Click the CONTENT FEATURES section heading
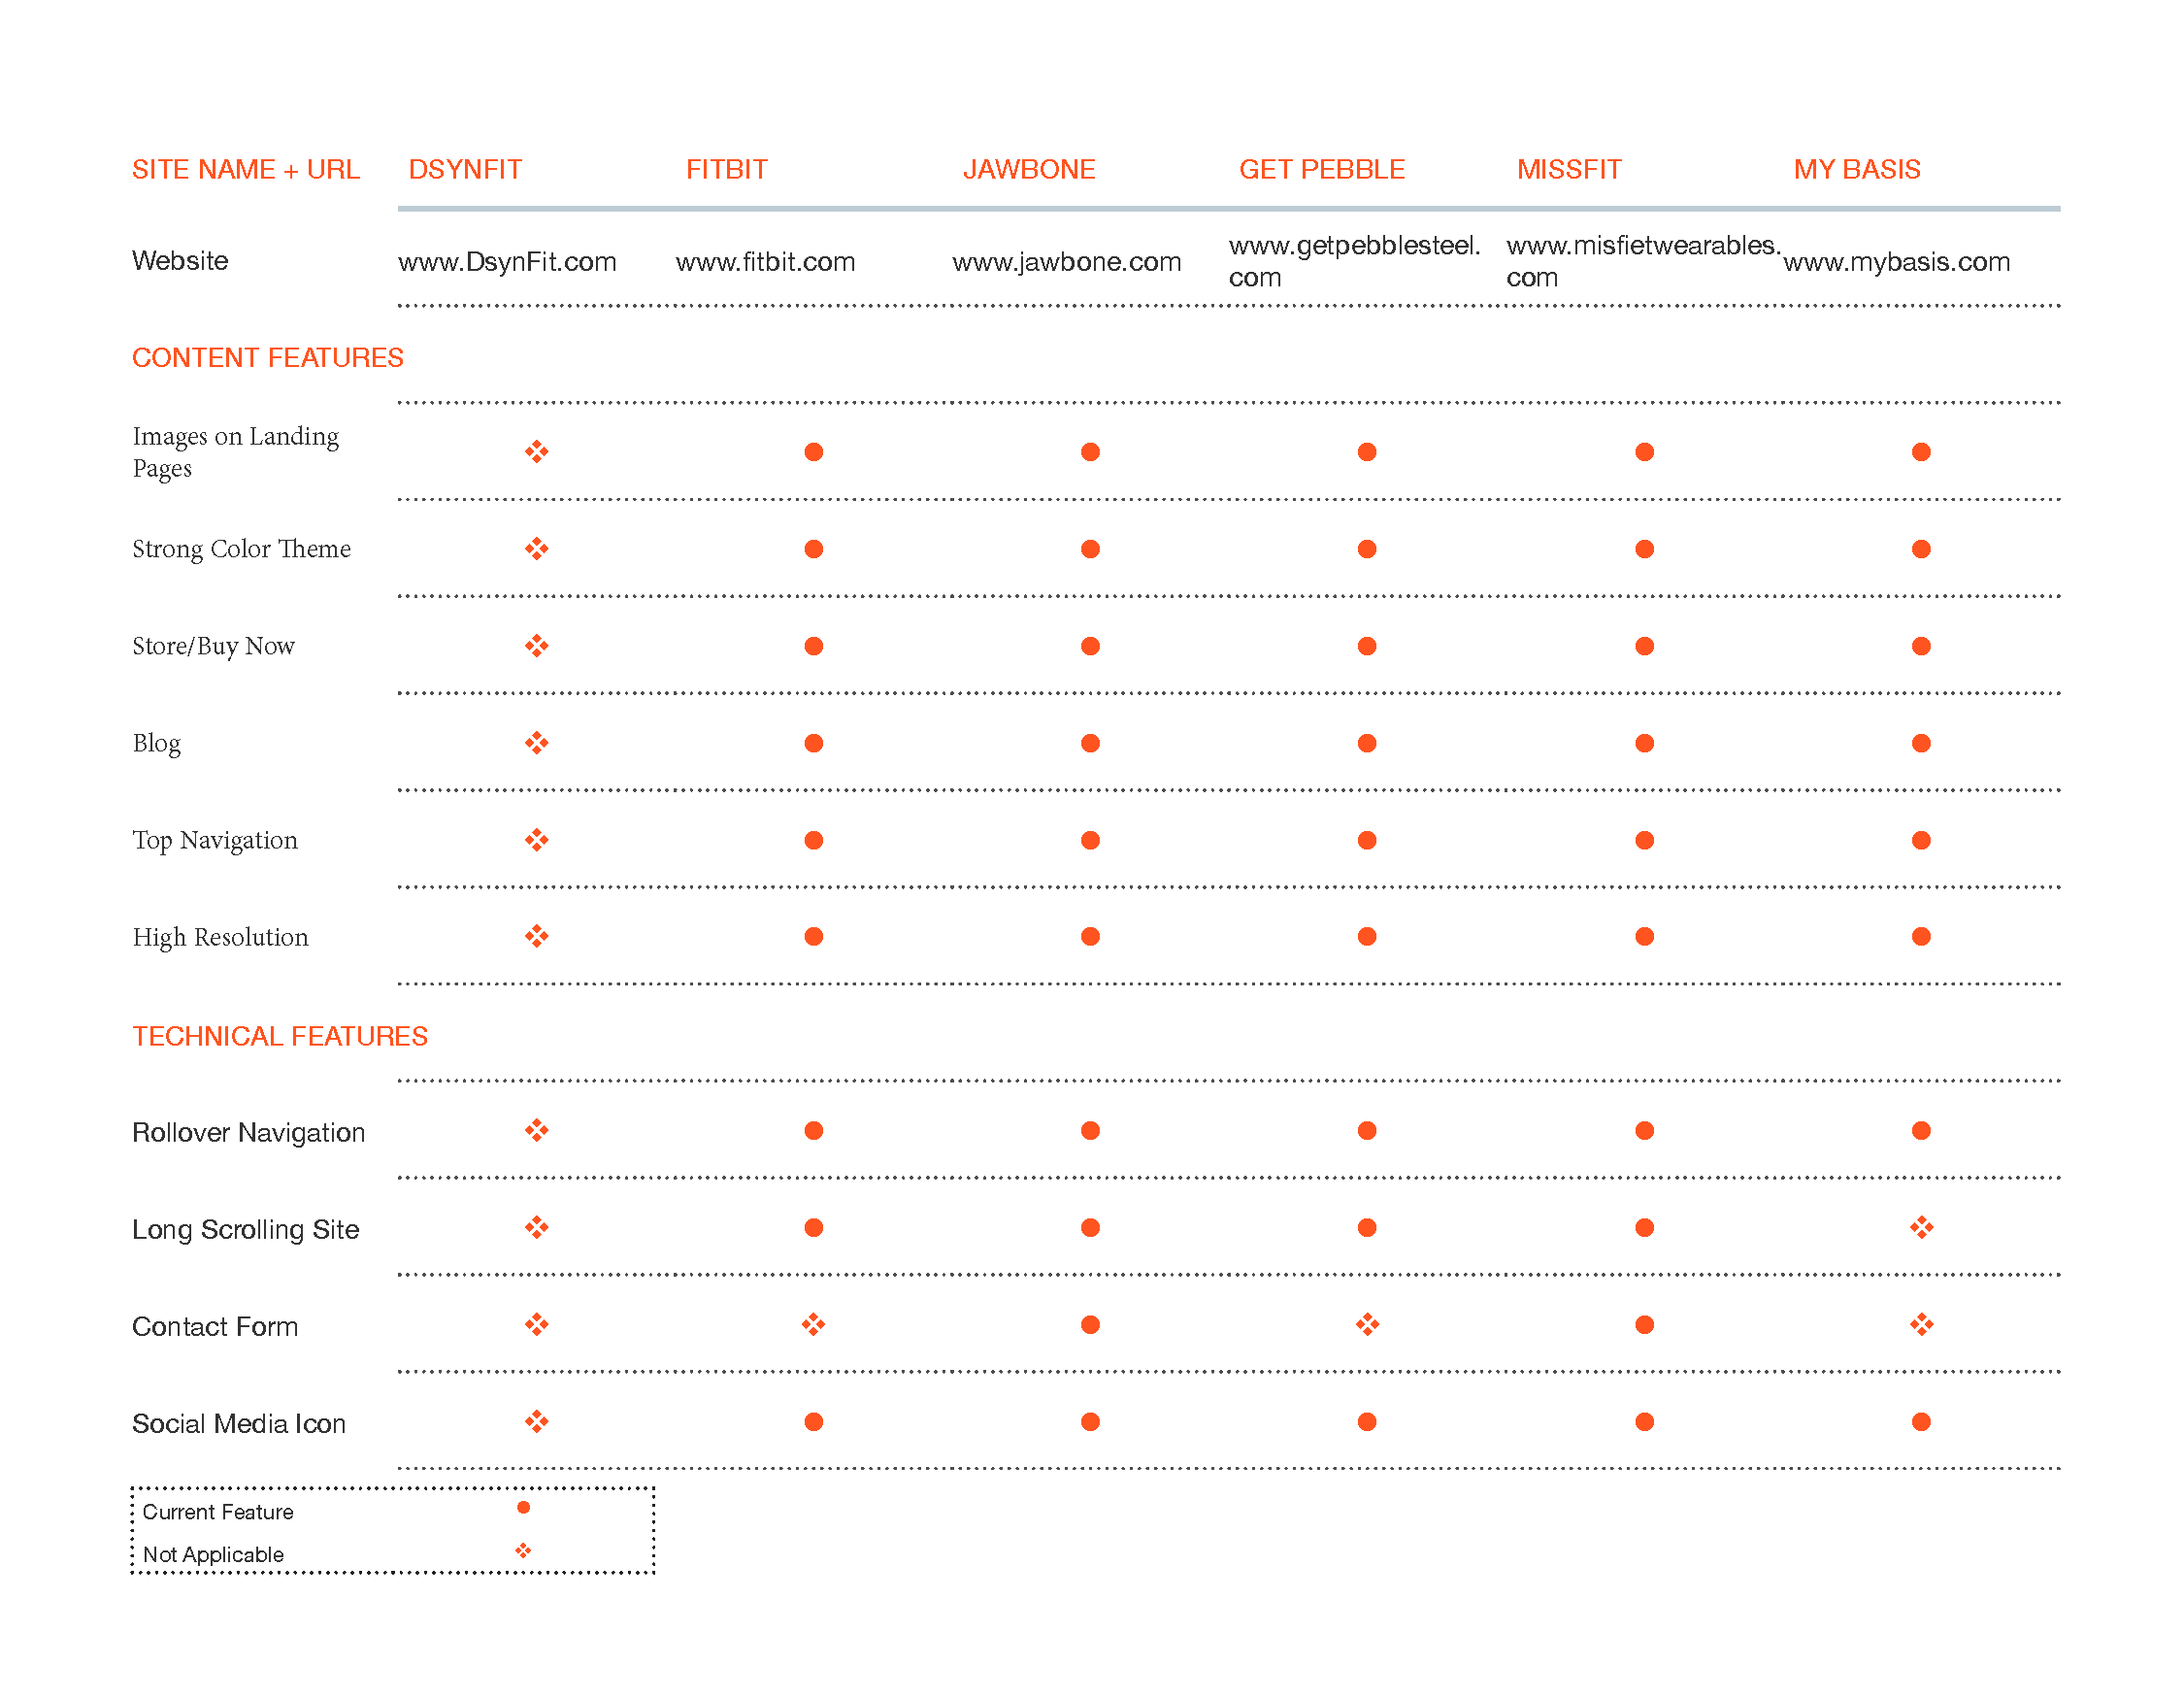 [x=267, y=358]
